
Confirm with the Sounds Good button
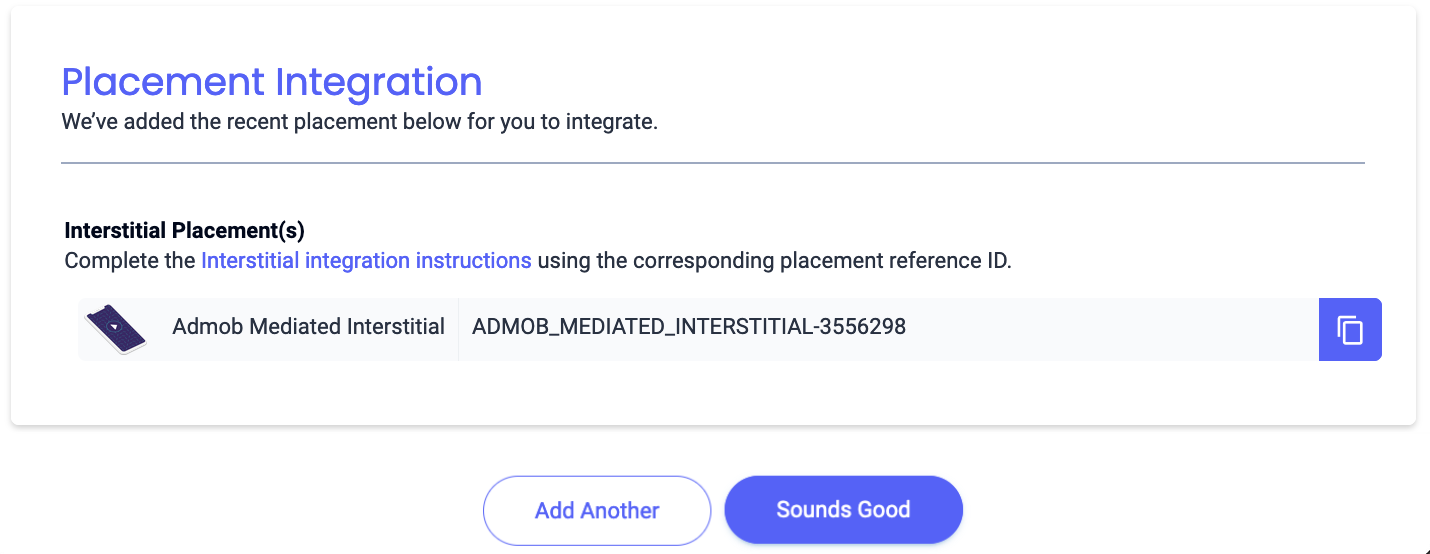click(843, 510)
